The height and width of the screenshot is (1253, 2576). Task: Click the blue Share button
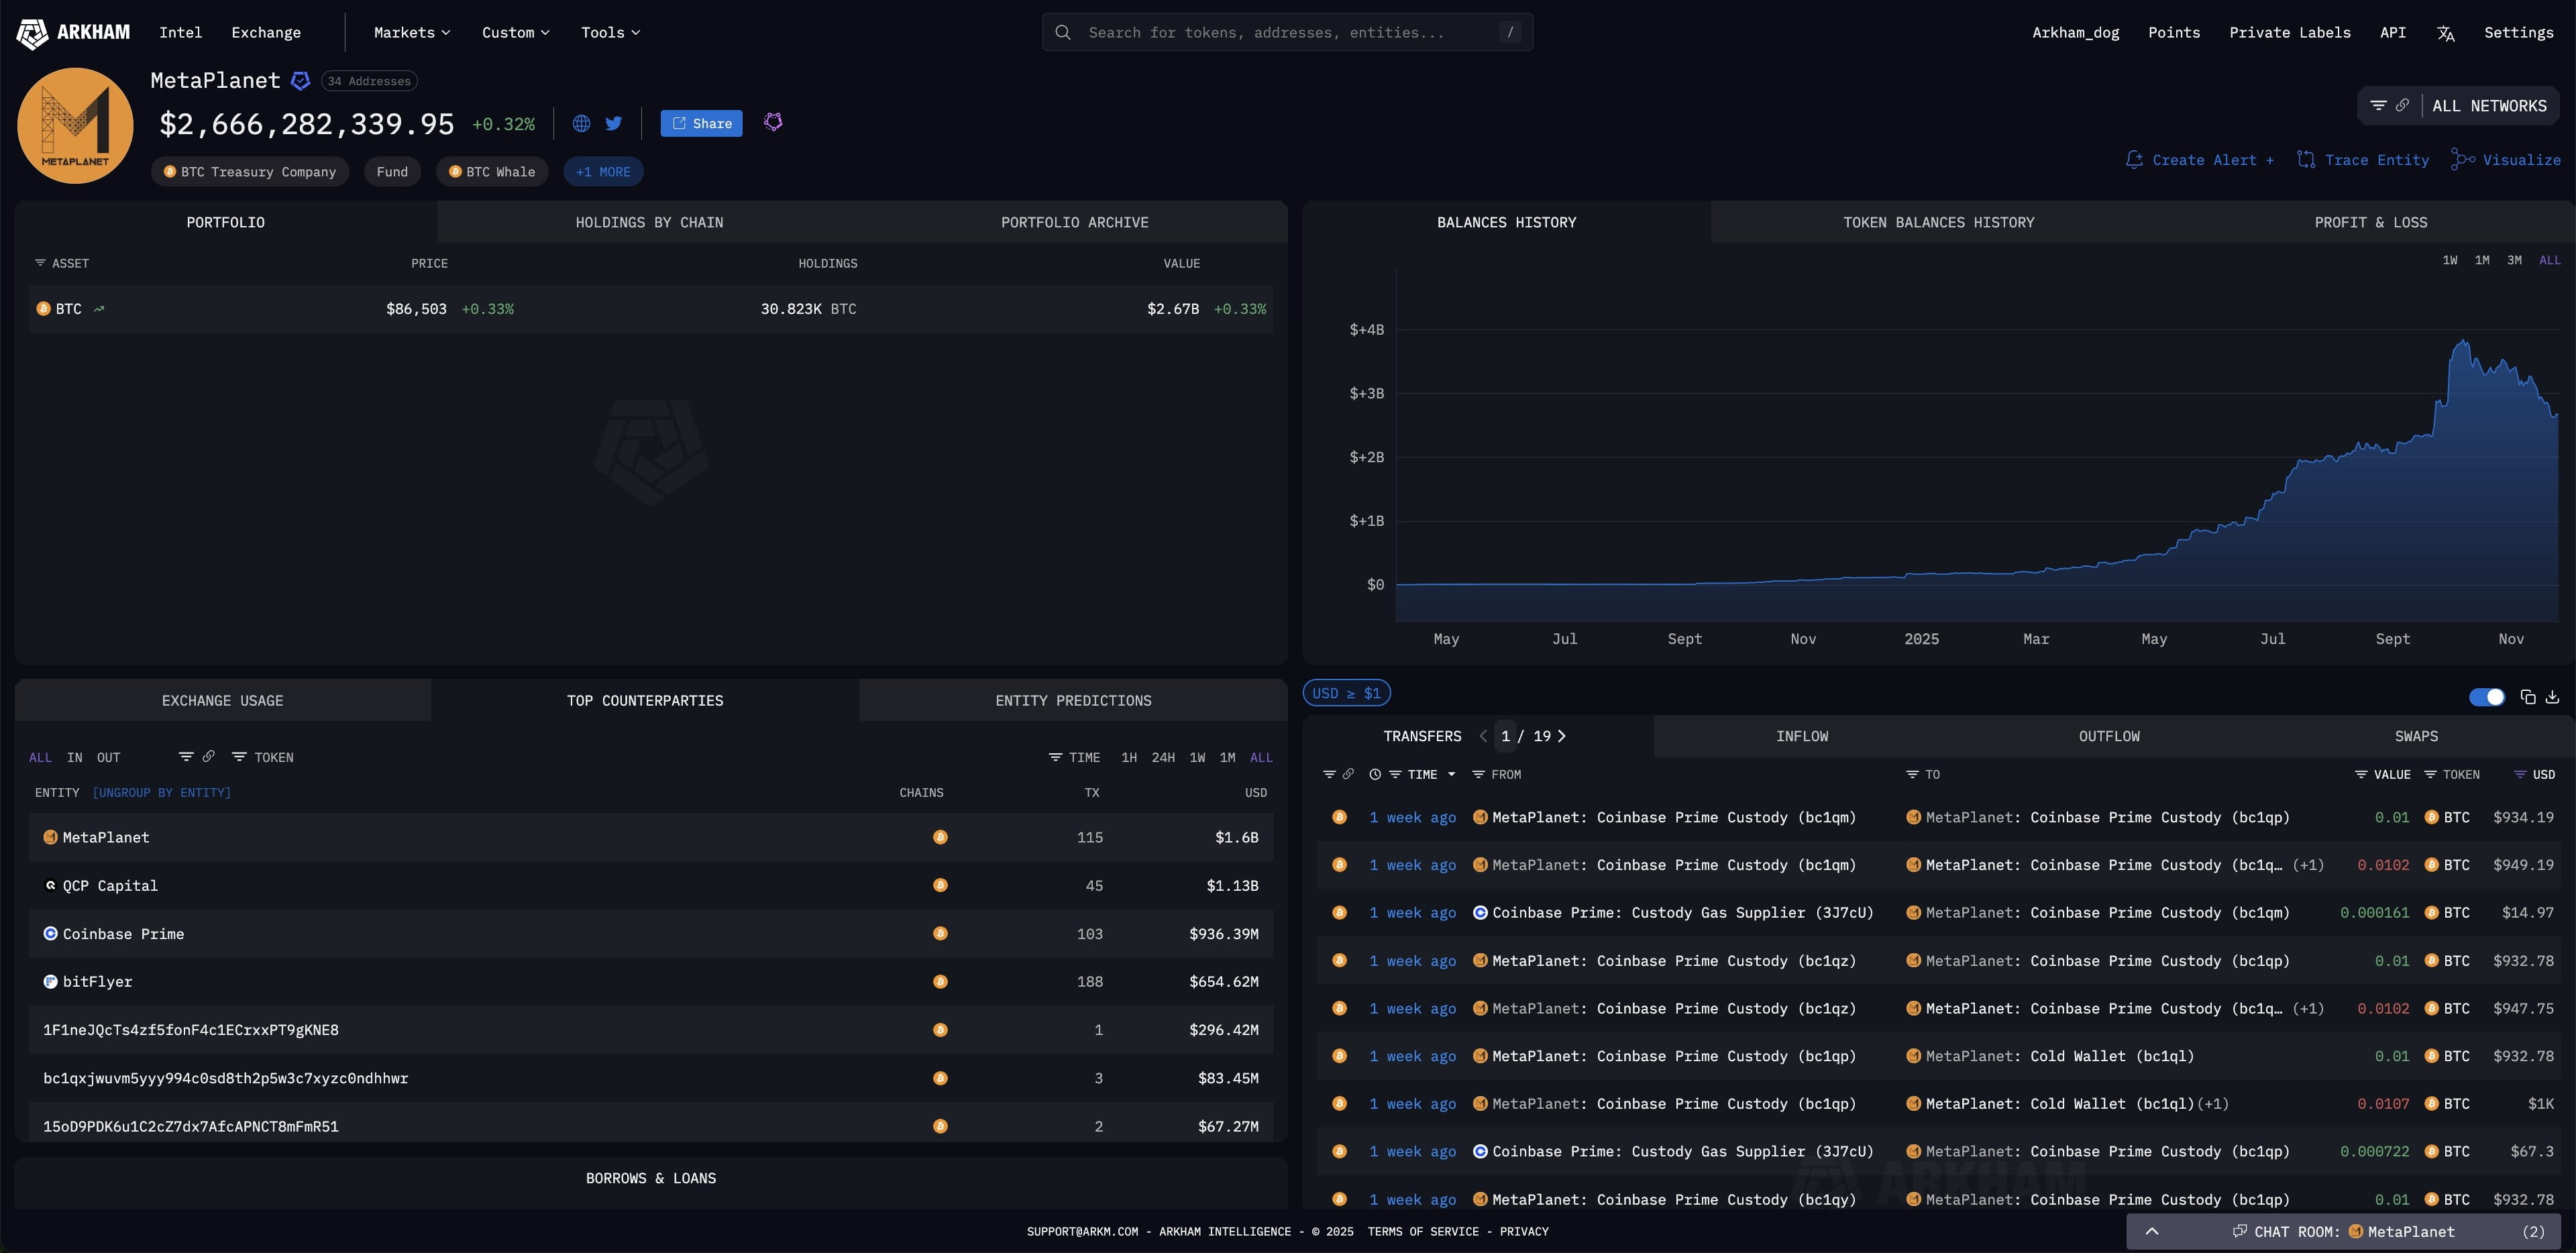(x=701, y=124)
